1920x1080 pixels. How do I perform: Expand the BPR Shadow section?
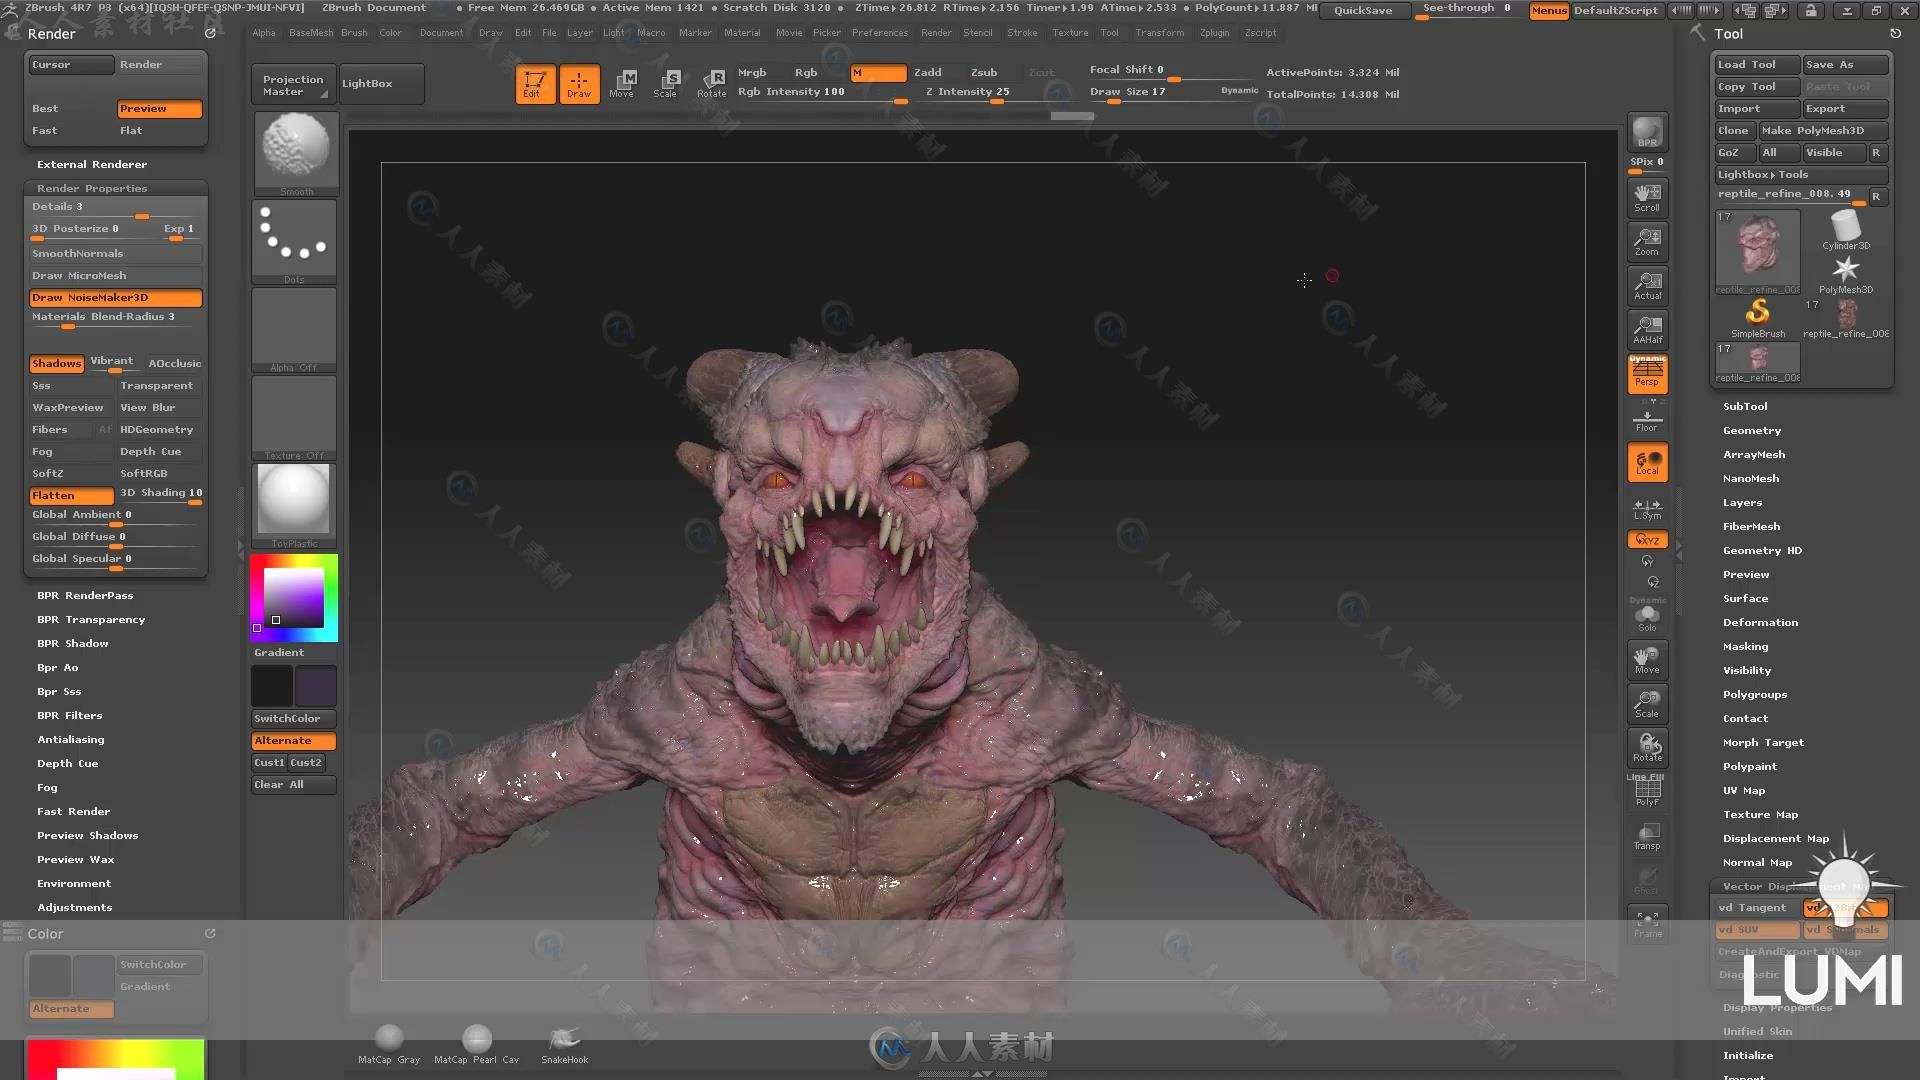[x=73, y=644]
